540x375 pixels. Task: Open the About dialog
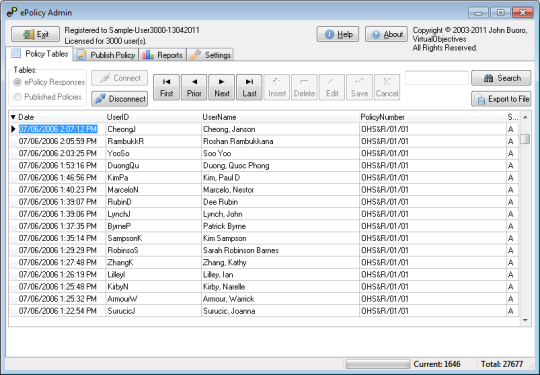[386, 34]
